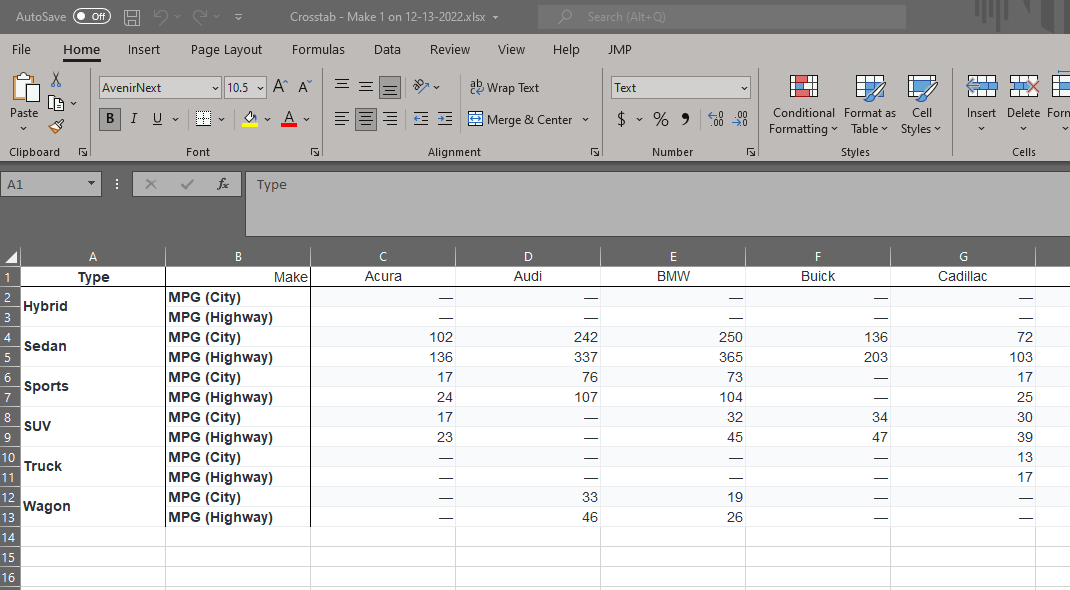Click the Cut scissors icon
The height and width of the screenshot is (590, 1070).
click(56, 80)
